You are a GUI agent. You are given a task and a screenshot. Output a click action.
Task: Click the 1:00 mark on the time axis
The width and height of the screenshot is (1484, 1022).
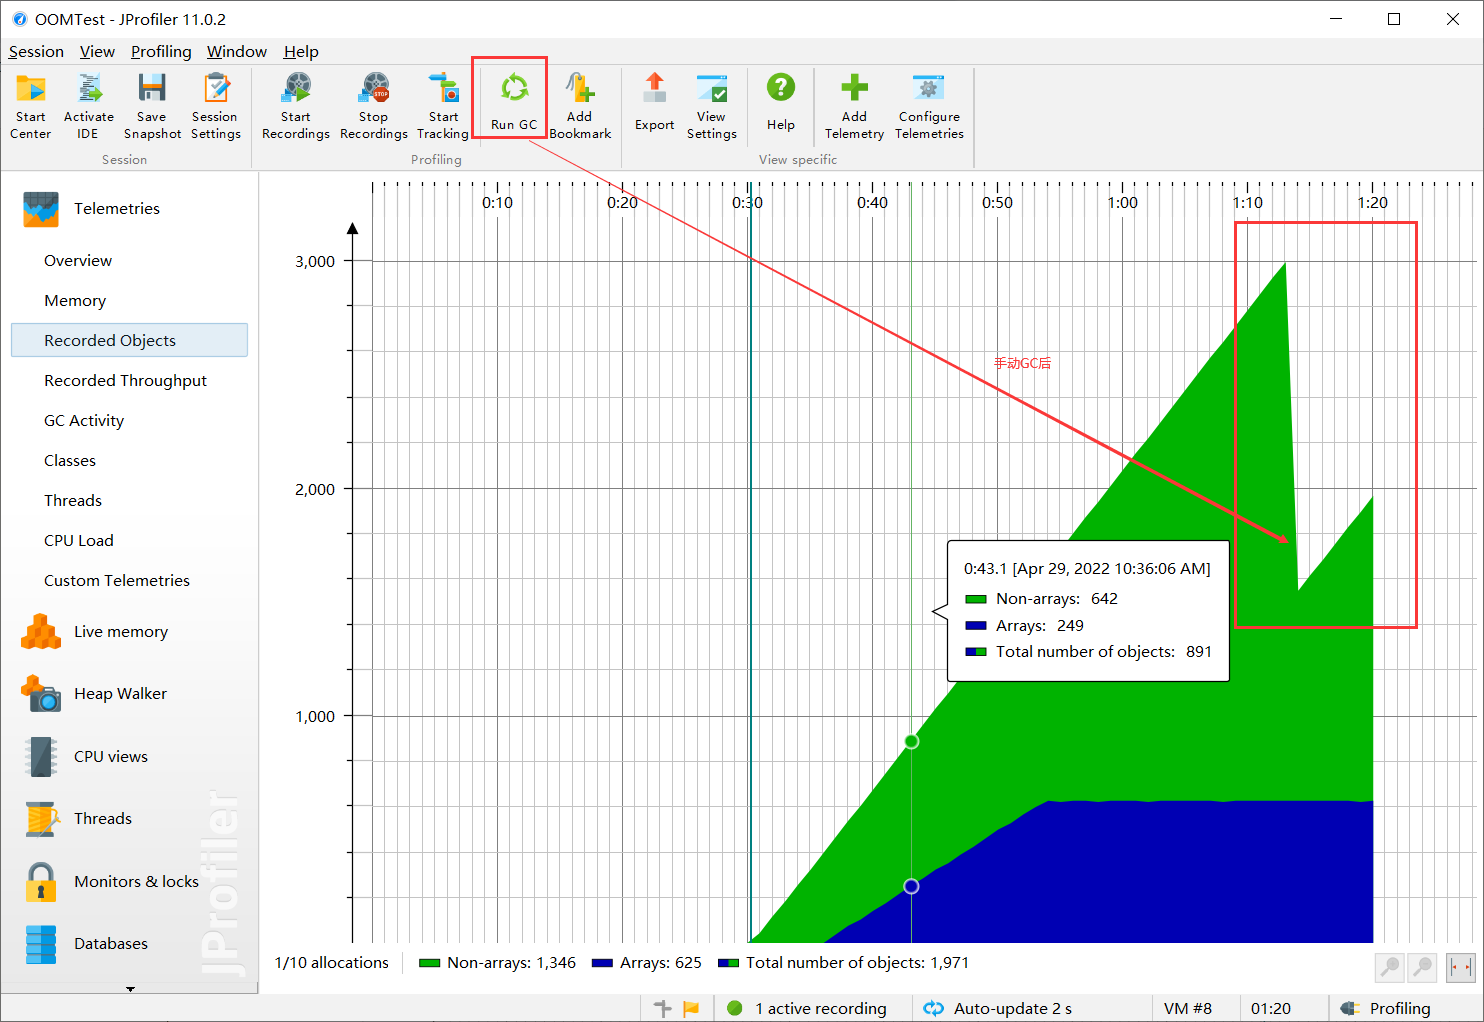point(1122,203)
